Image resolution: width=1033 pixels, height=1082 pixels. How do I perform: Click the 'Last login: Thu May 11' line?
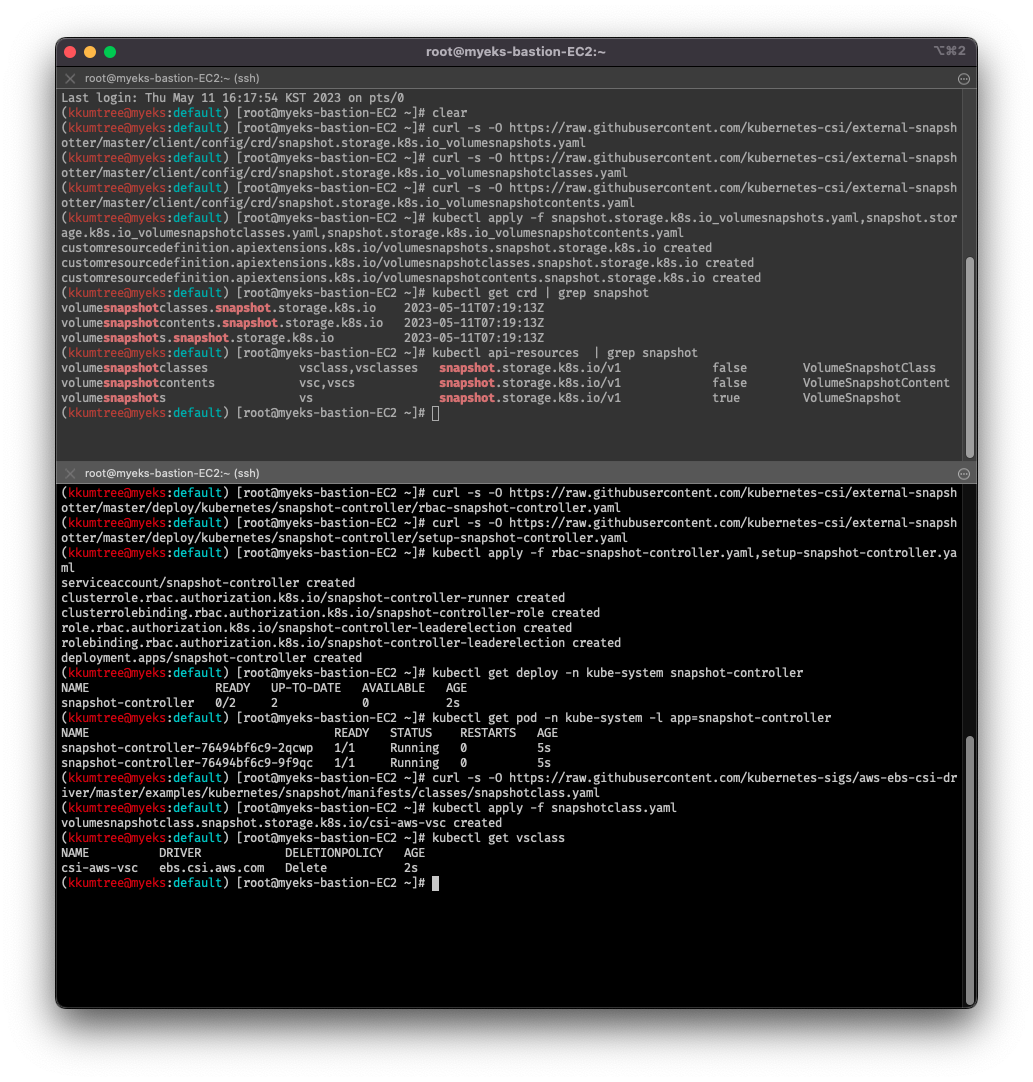(x=233, y=98)
